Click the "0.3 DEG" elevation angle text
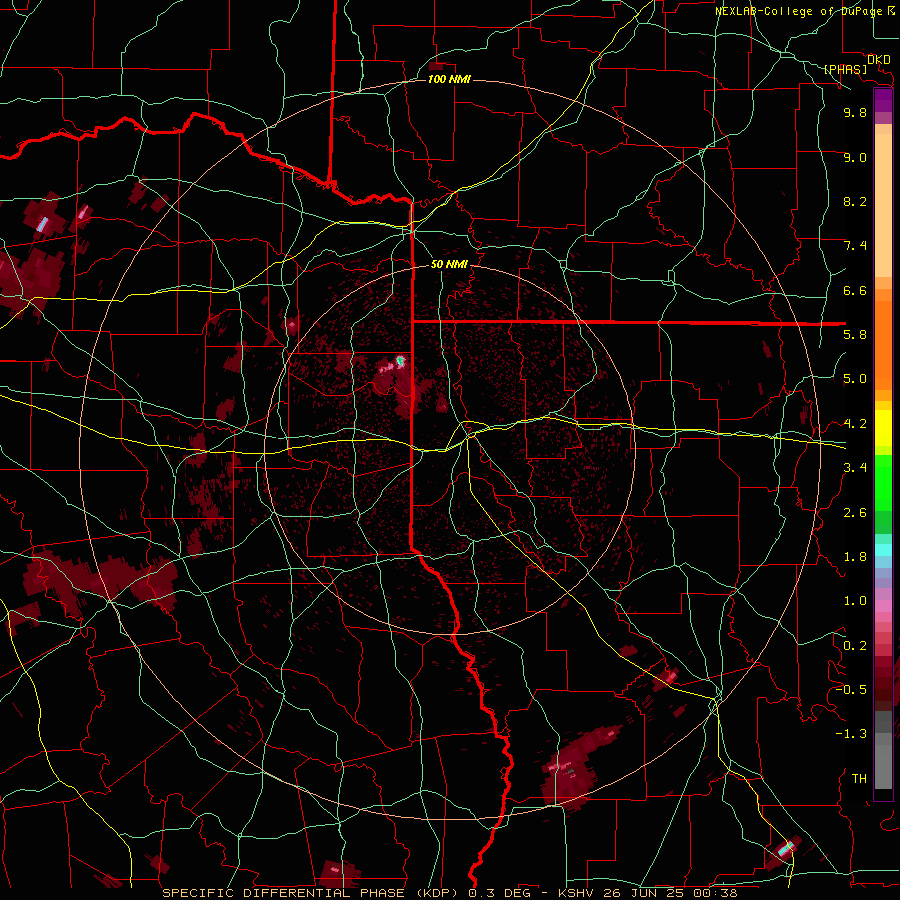Viewport: 900px width, 900px height. point(500,893)
